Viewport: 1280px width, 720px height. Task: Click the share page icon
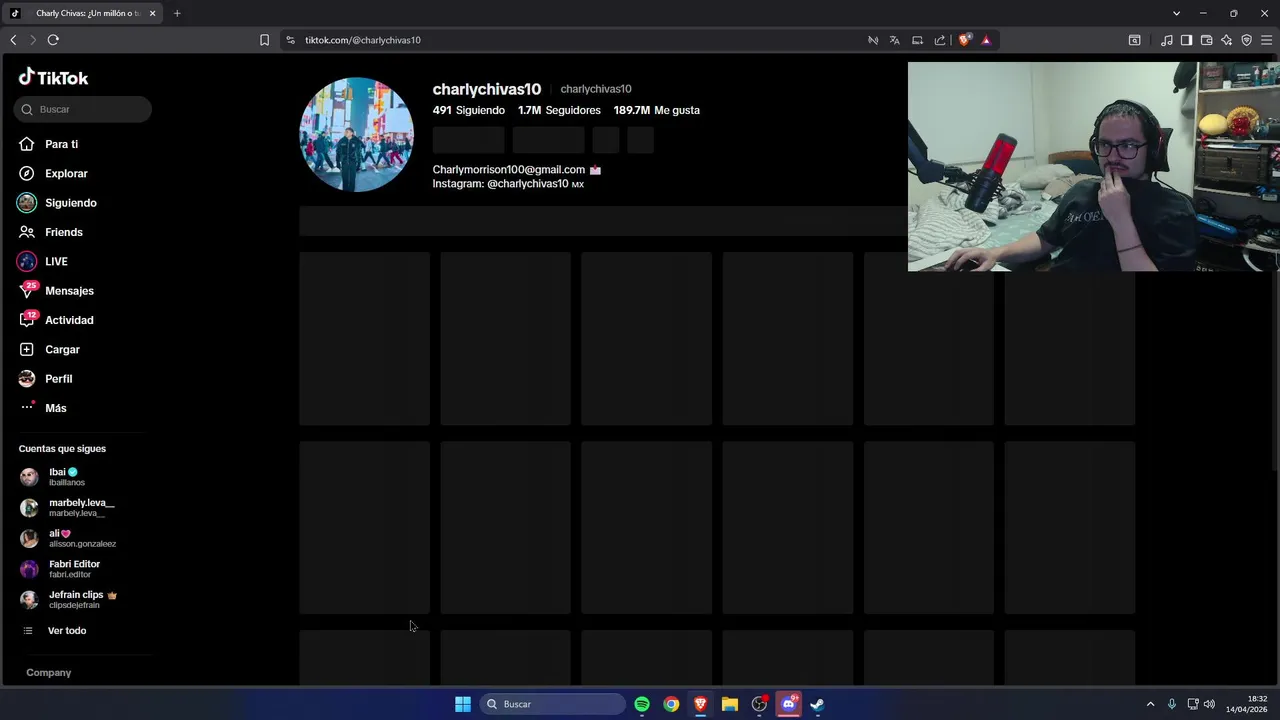[940, 40]
